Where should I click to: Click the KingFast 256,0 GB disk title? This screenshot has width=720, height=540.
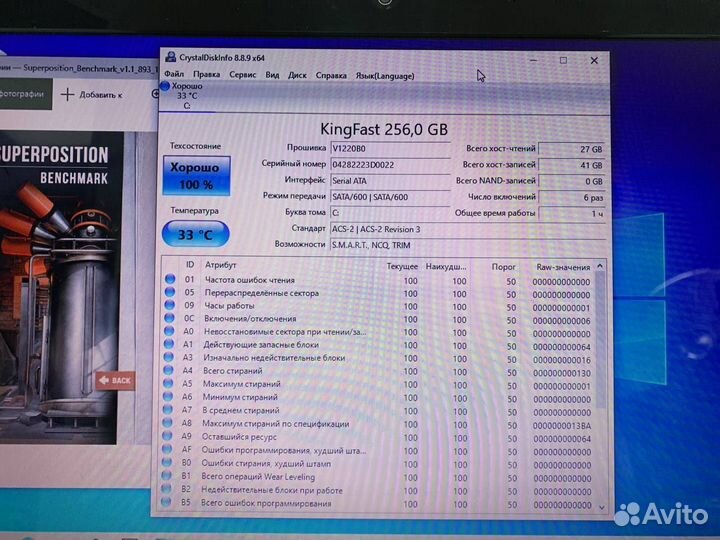tap(384, 129)
